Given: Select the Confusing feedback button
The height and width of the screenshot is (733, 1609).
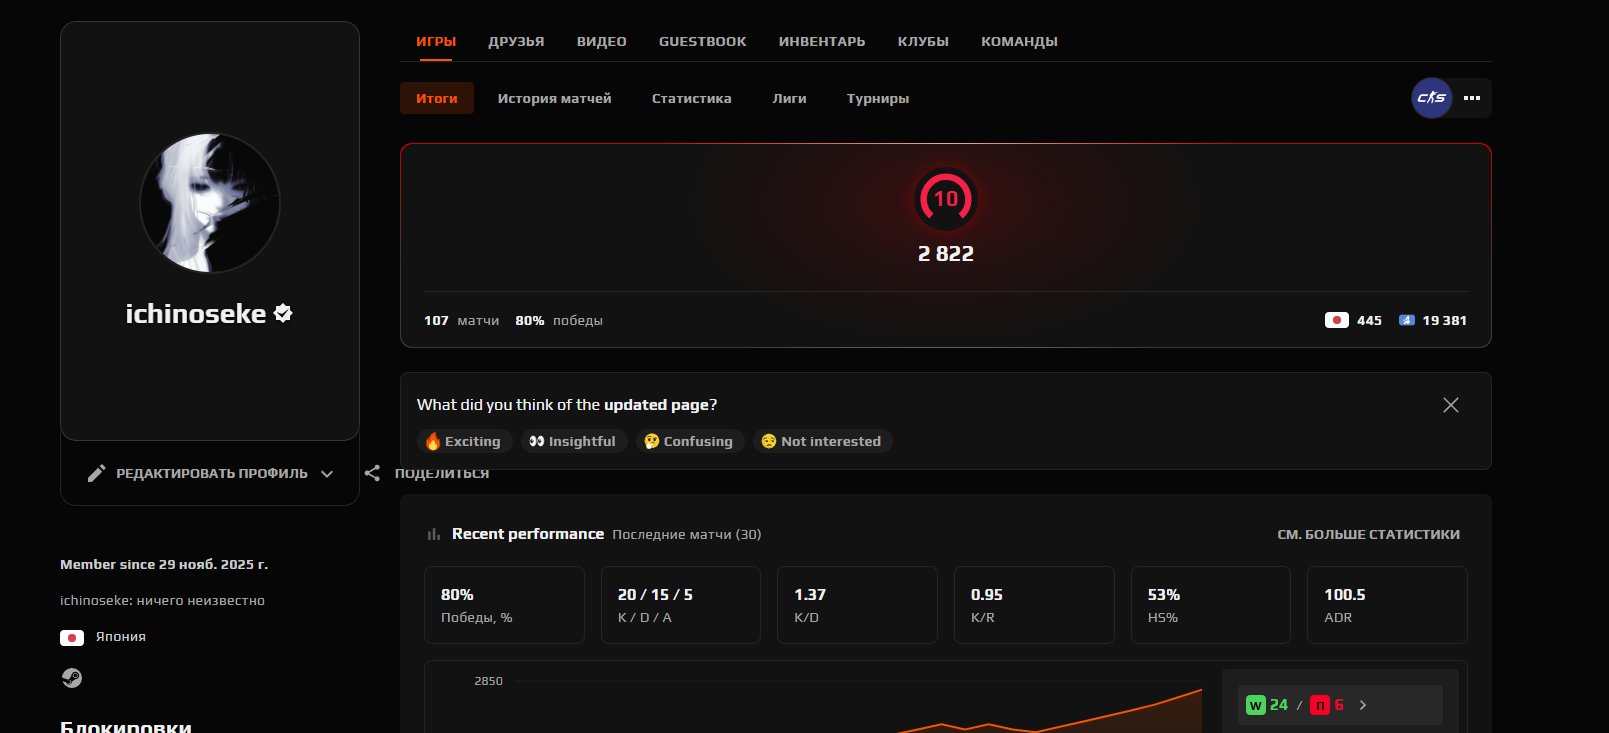Looking at the screenshot, I should [689, 441].
